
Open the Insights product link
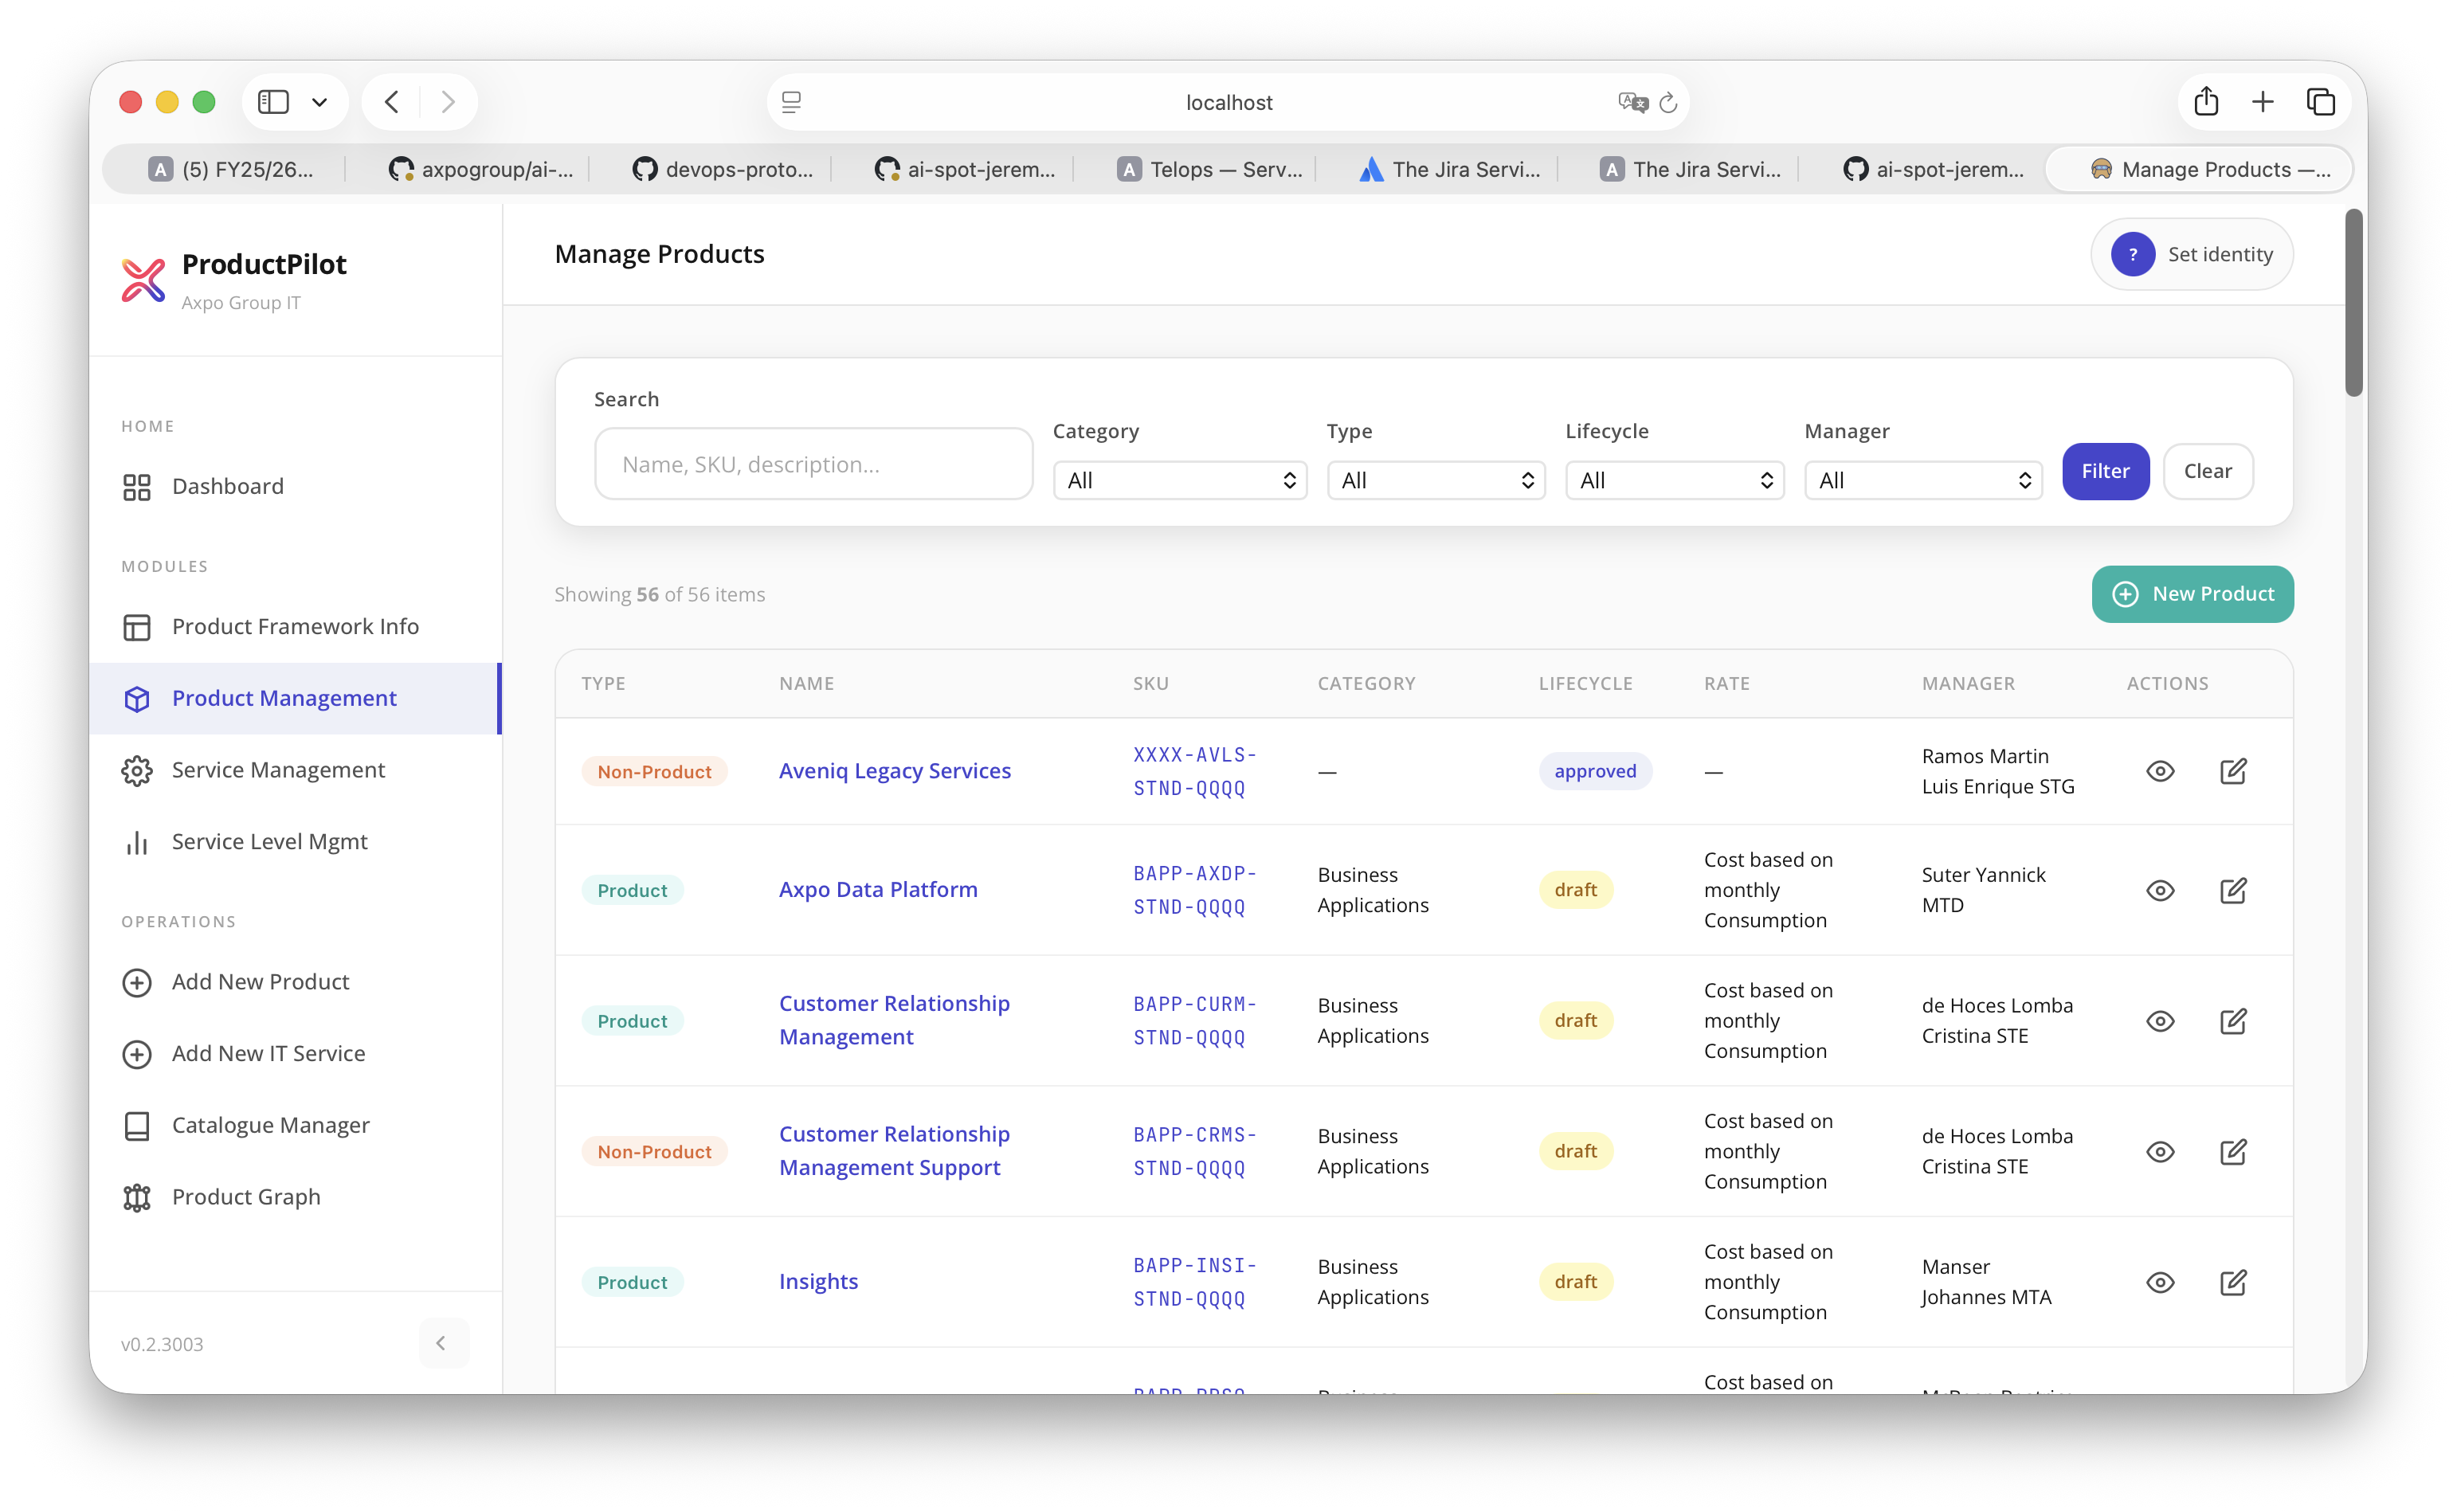tap(818, 1282)
